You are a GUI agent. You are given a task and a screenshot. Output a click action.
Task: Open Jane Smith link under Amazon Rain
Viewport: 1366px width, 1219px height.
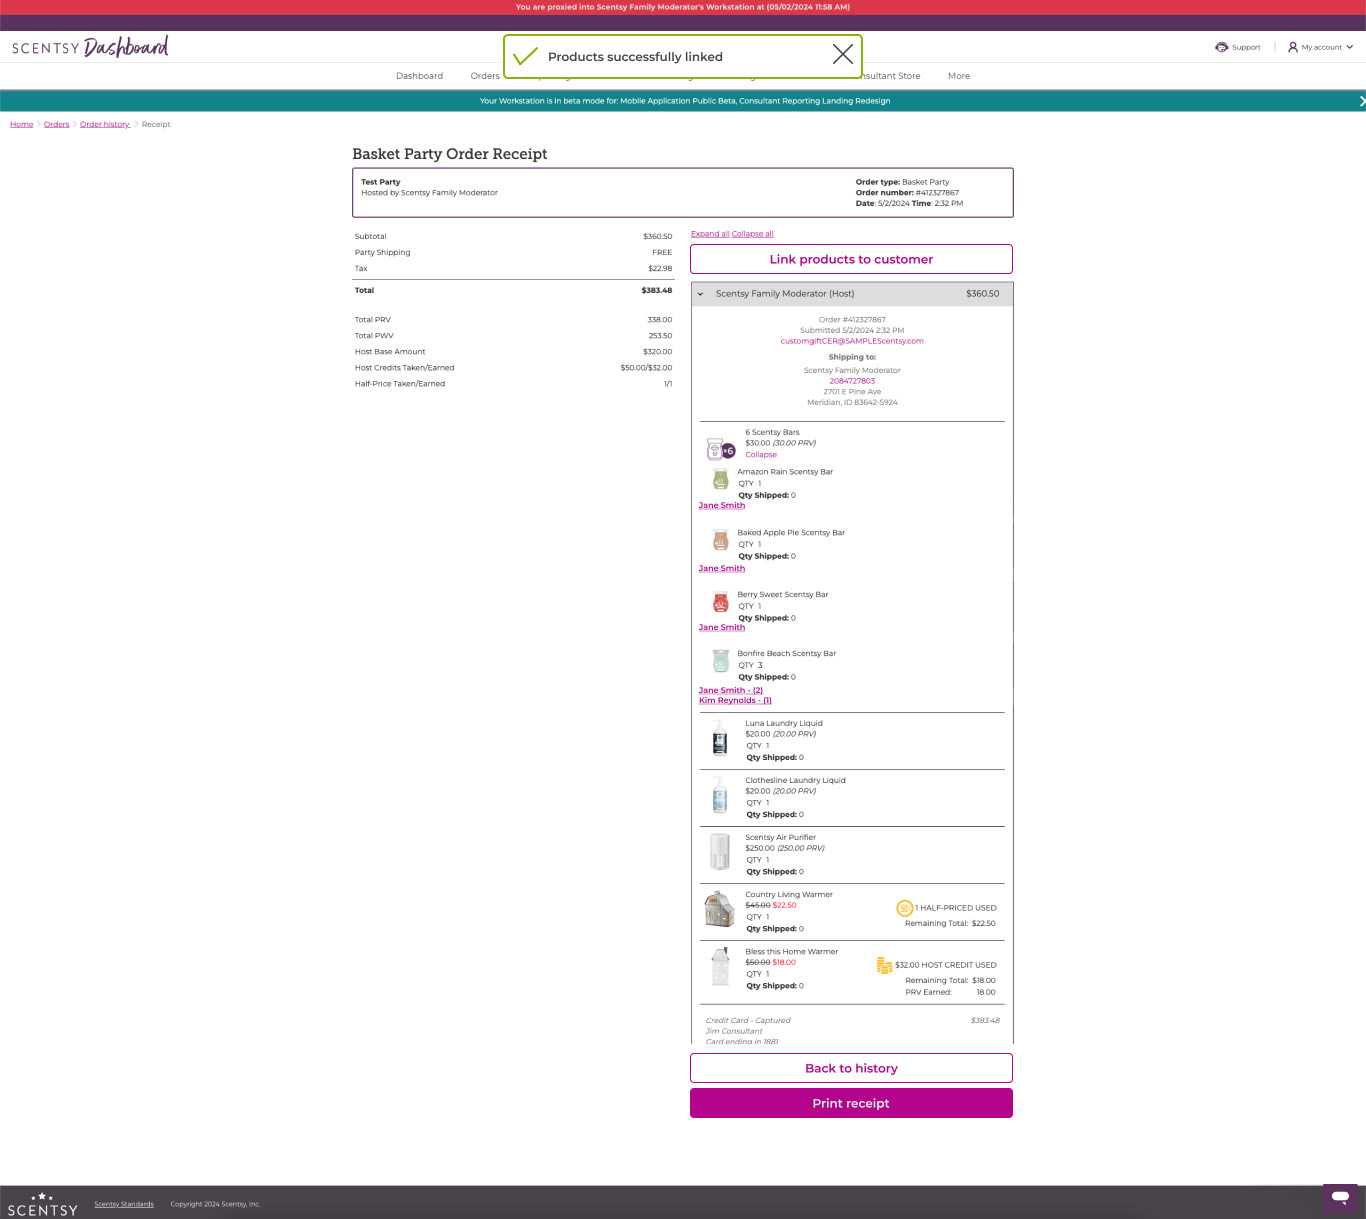[722, 506]
